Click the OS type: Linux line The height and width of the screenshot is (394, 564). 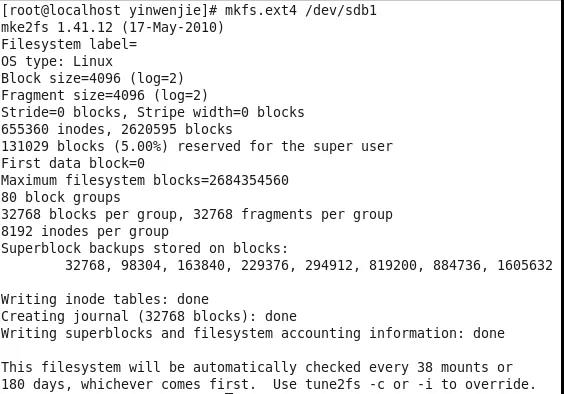57,61
